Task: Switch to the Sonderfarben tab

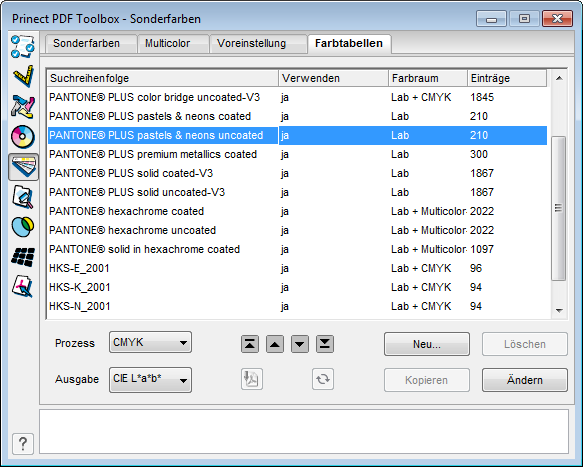Action: [x=91, y=44]
